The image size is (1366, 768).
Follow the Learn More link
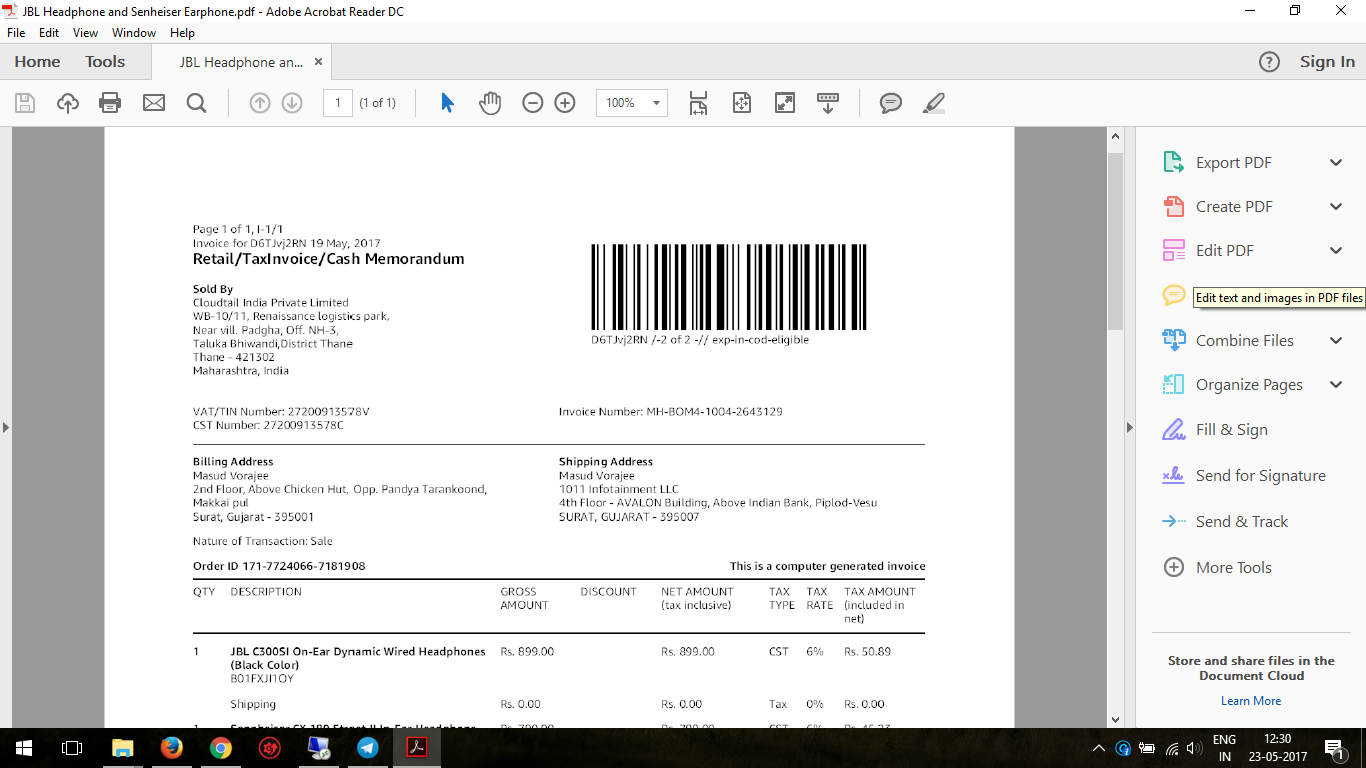pos(1250,701)
